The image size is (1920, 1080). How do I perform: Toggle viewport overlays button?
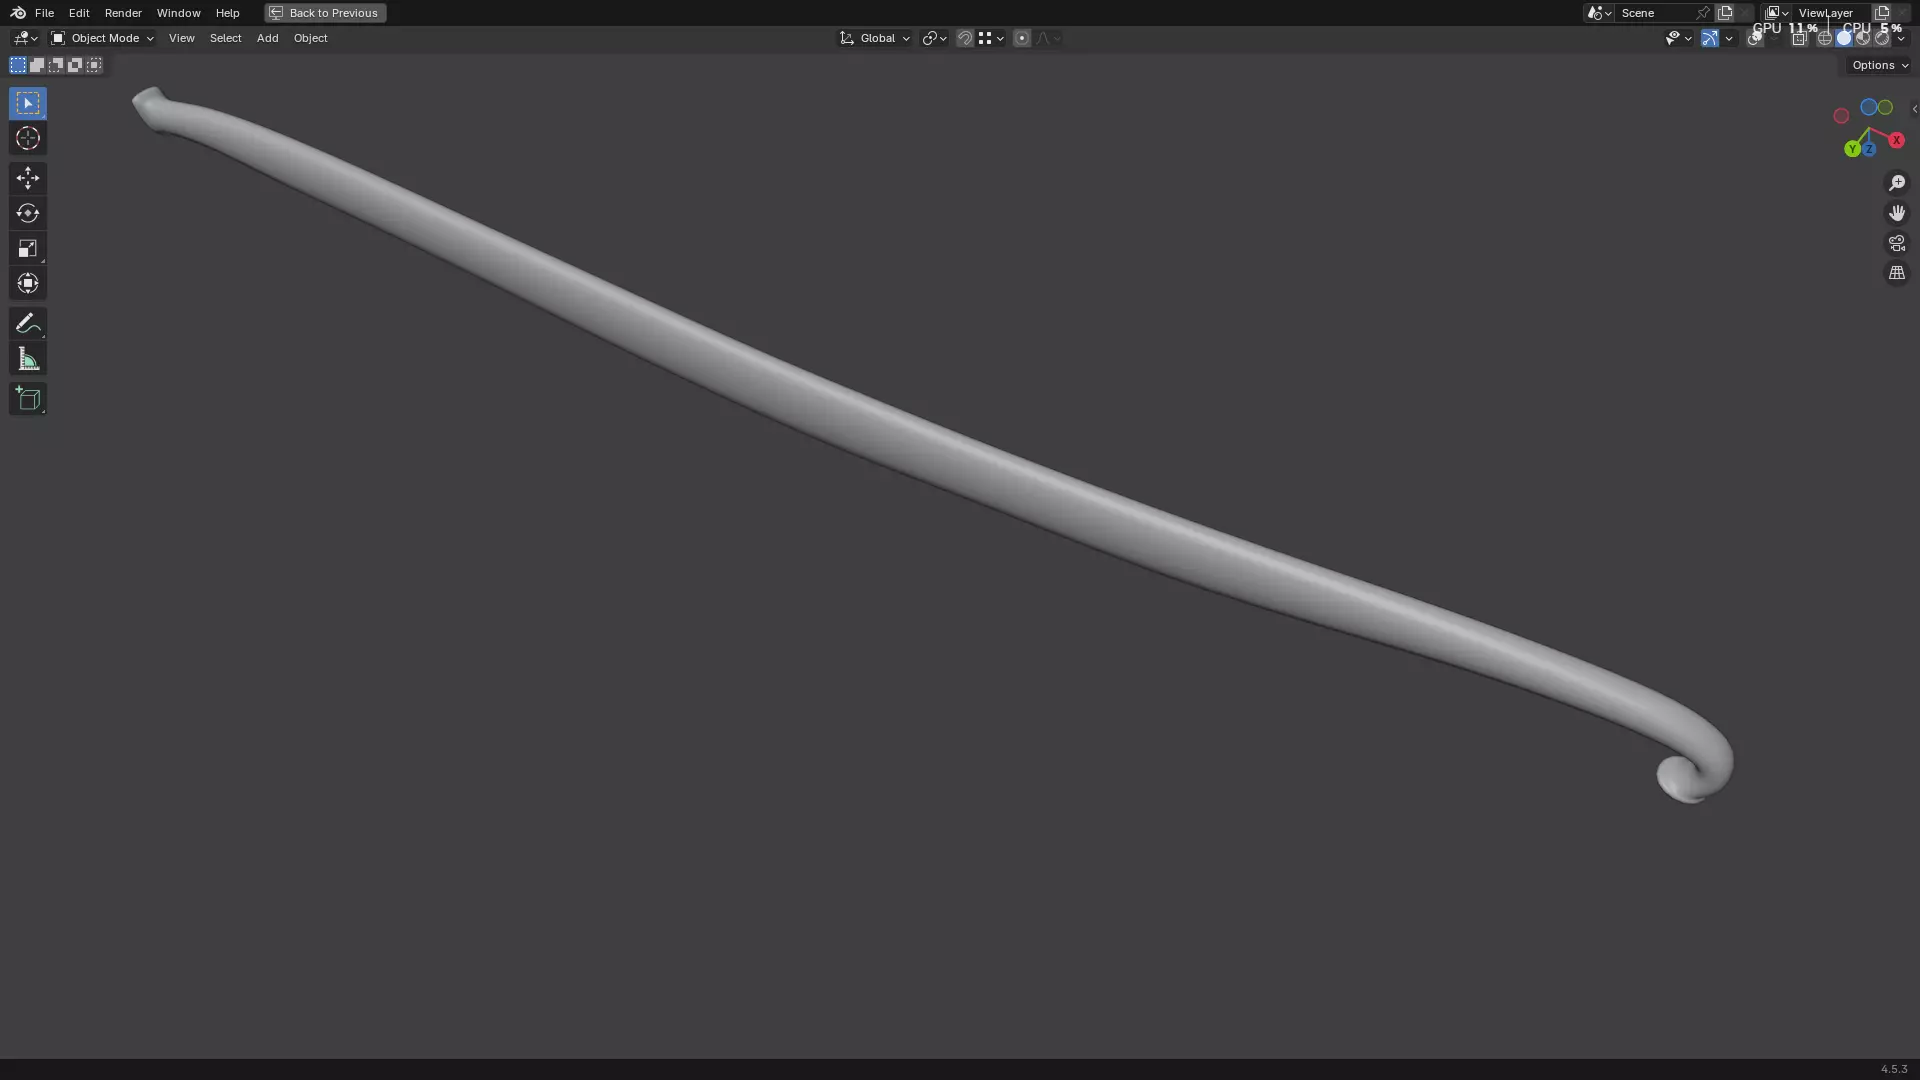(1755, 38)
